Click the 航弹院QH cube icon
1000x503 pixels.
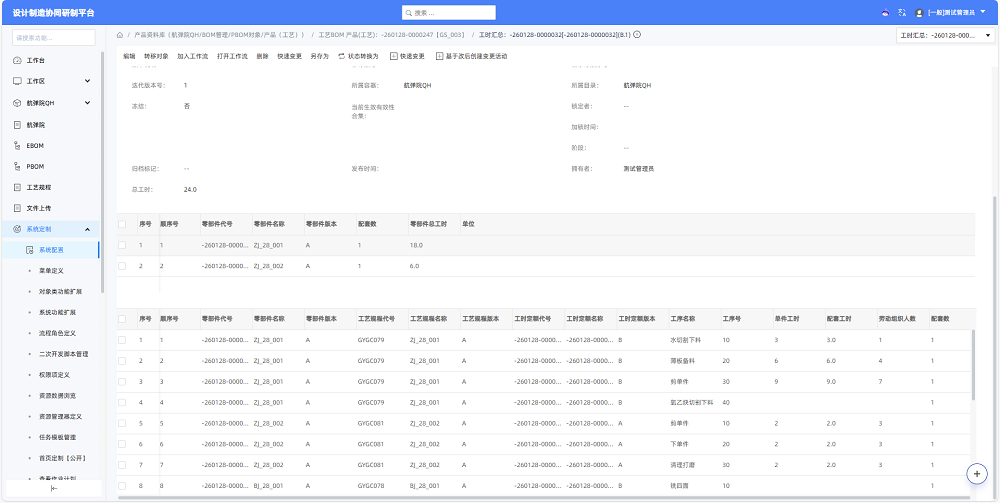[x=18, y=103]
